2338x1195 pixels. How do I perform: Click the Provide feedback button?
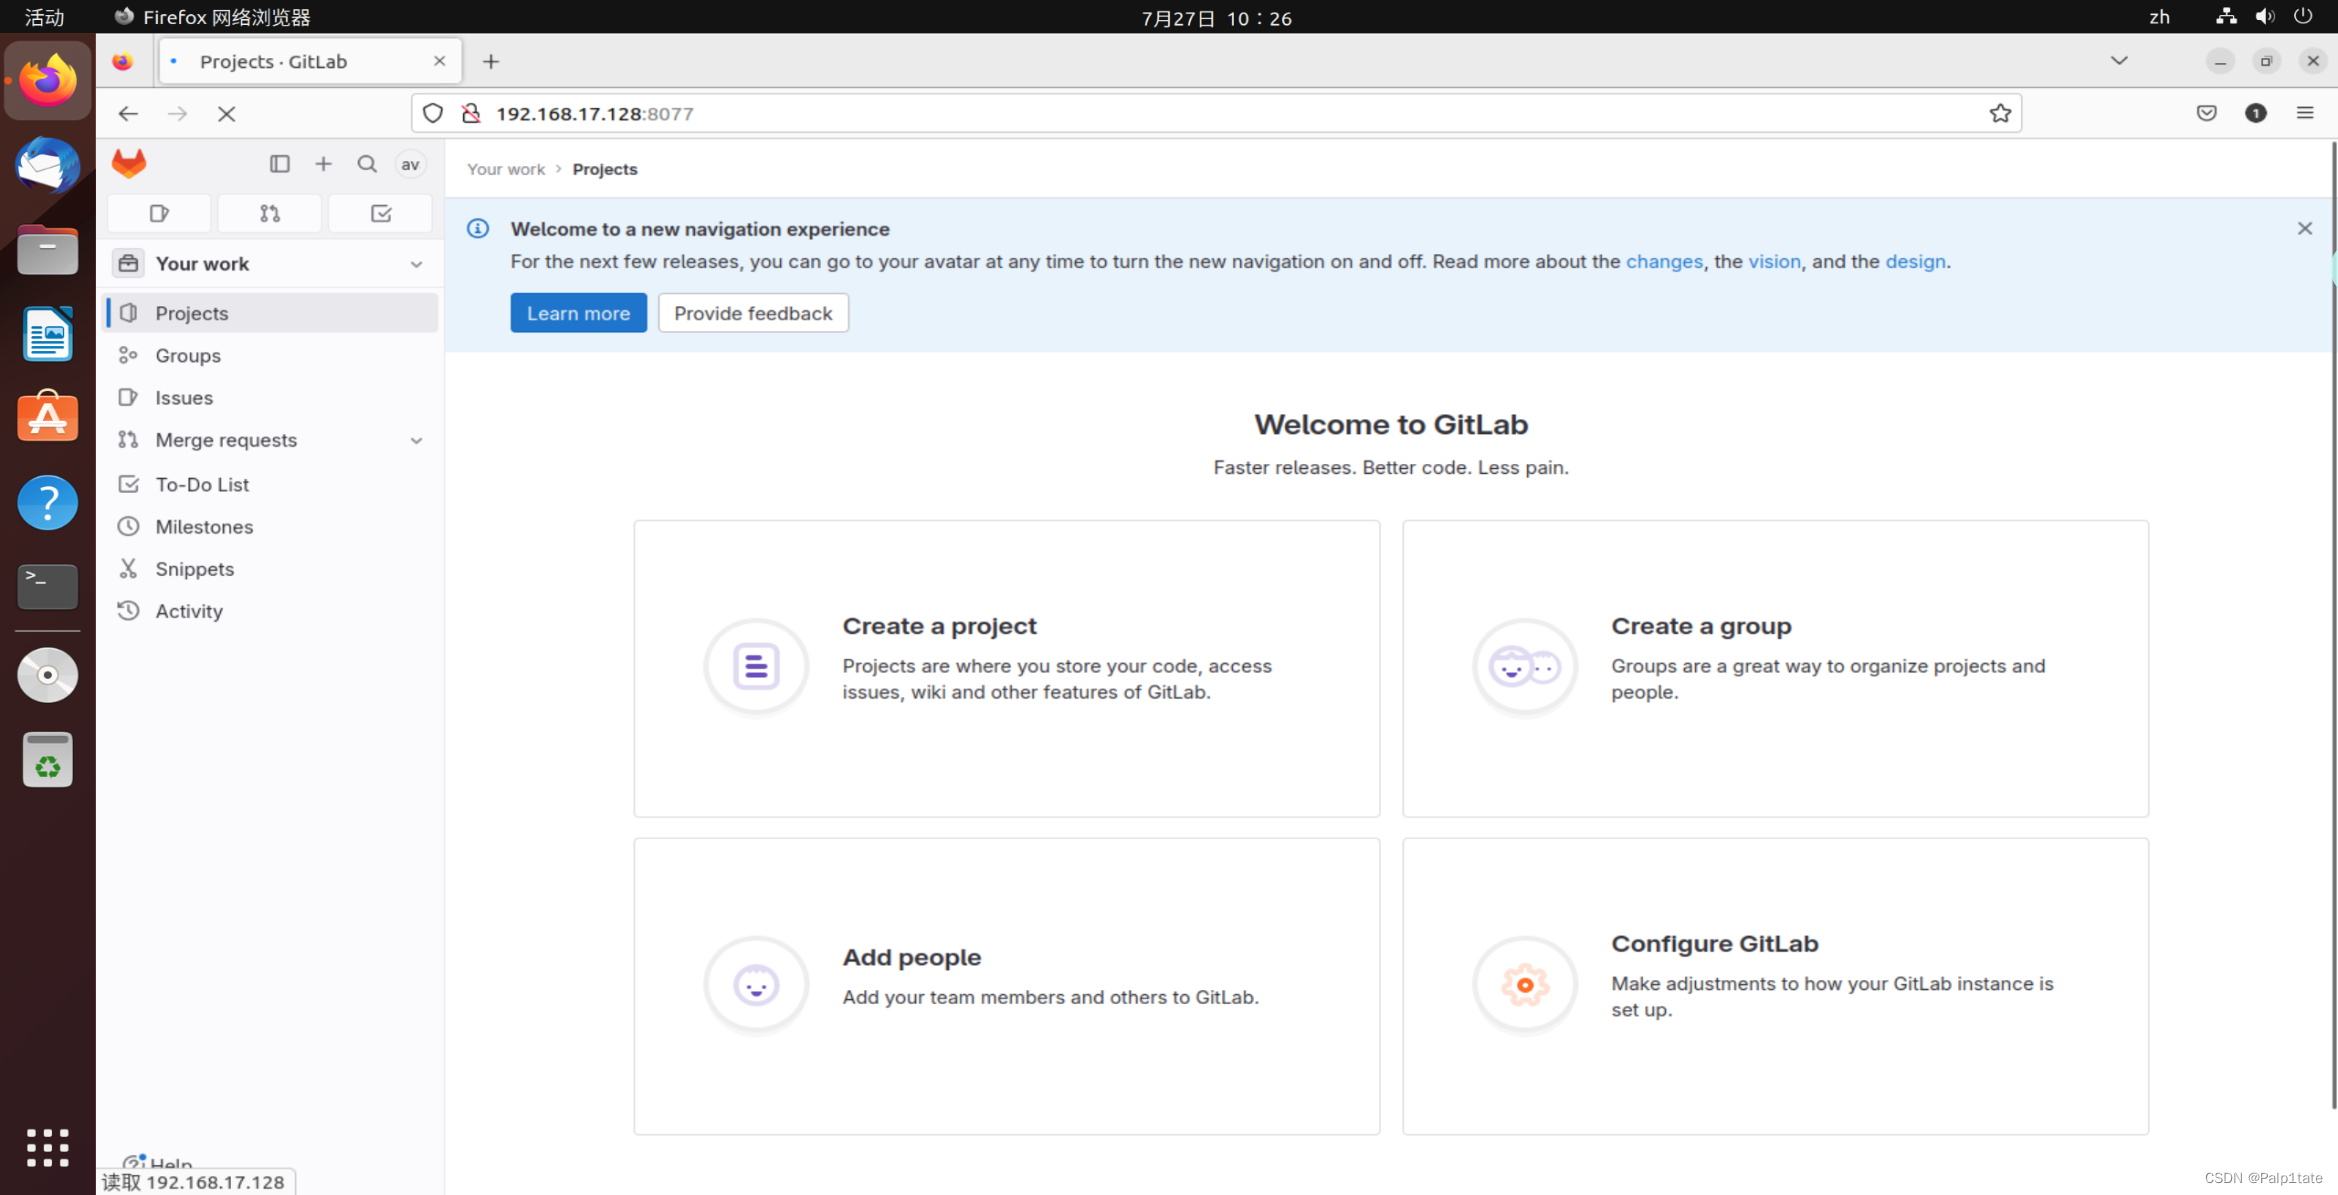[x=753, y=312]
